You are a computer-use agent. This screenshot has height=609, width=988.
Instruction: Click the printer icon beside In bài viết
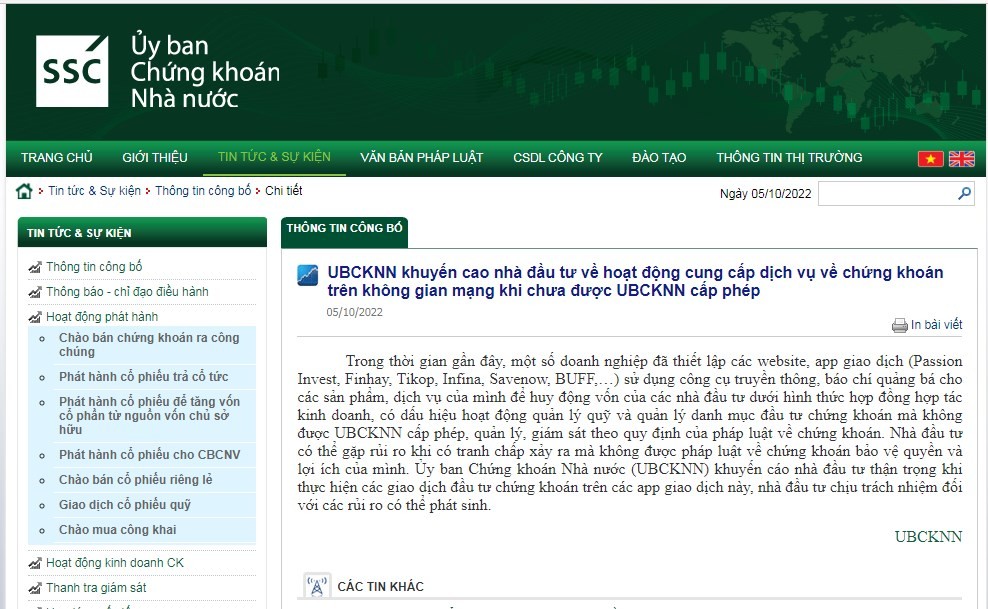tap(899, 326)
